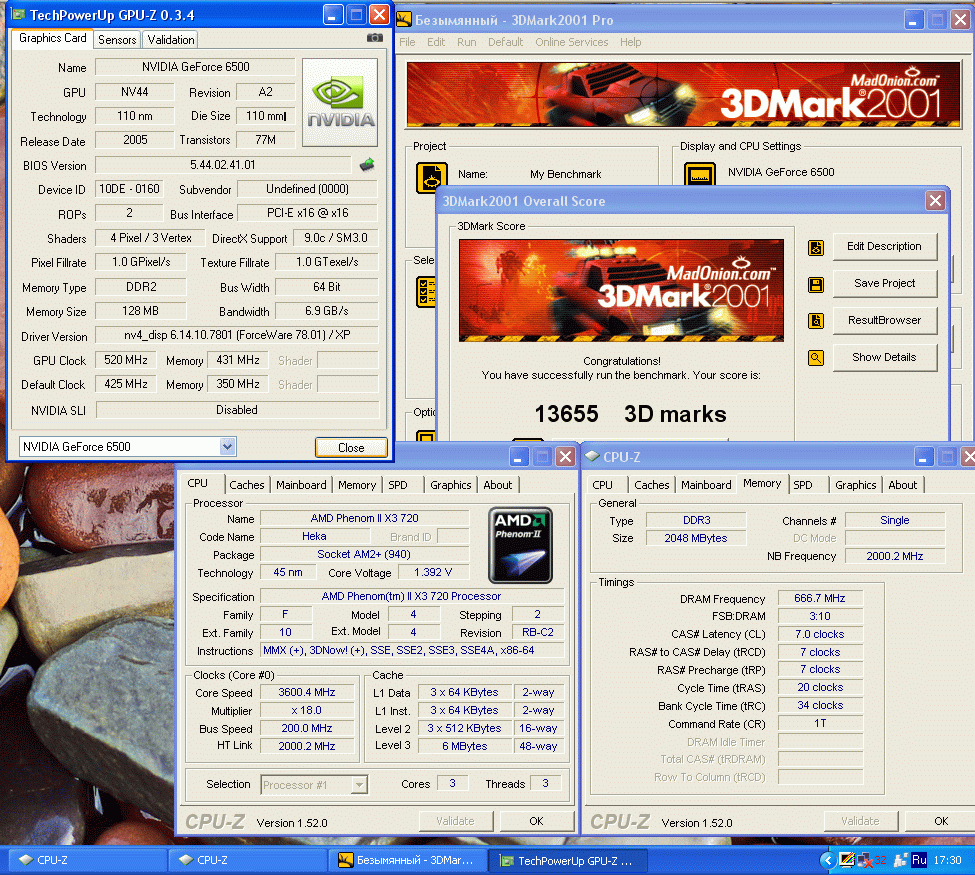The image size is (975, 875).
Task: Open Mainboard tab in left CPU-Z window
Action: [x=301, y=485]
